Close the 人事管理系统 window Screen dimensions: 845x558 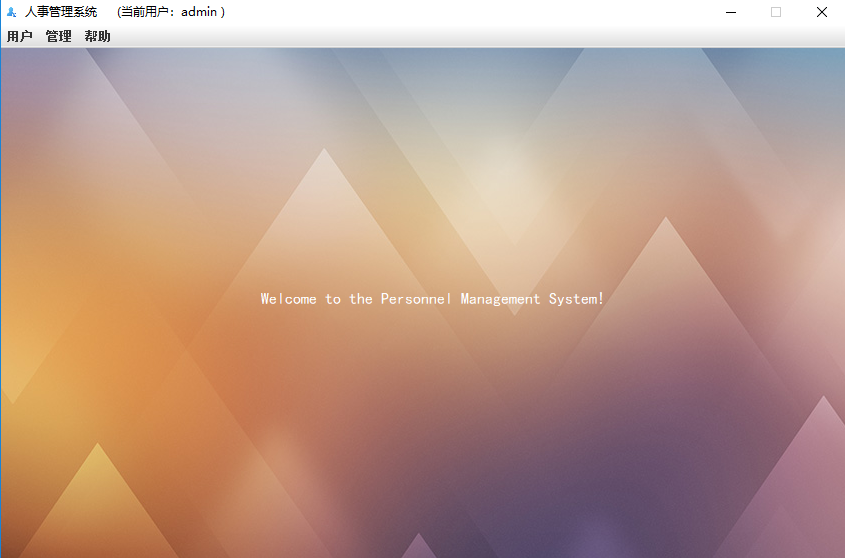coord(821,12)
